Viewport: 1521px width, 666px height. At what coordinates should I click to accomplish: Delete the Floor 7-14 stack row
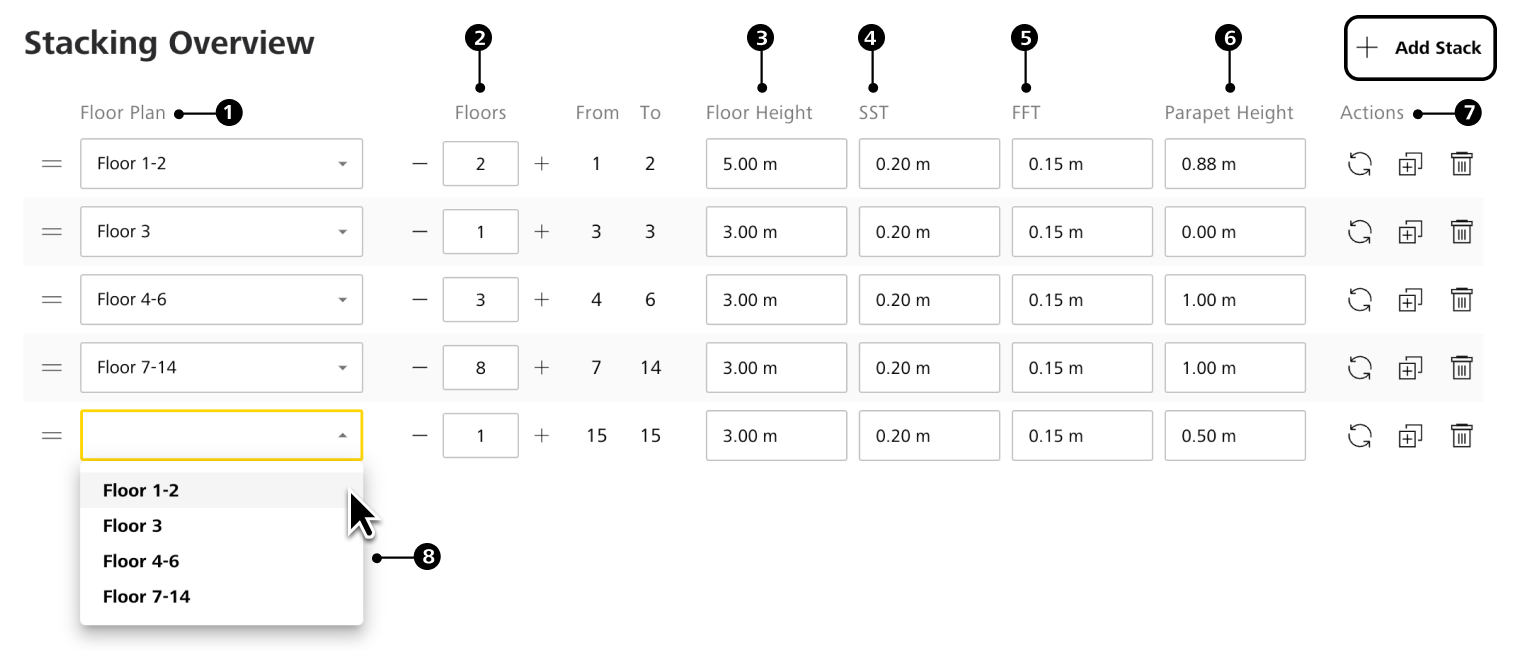coord(1461,368)
